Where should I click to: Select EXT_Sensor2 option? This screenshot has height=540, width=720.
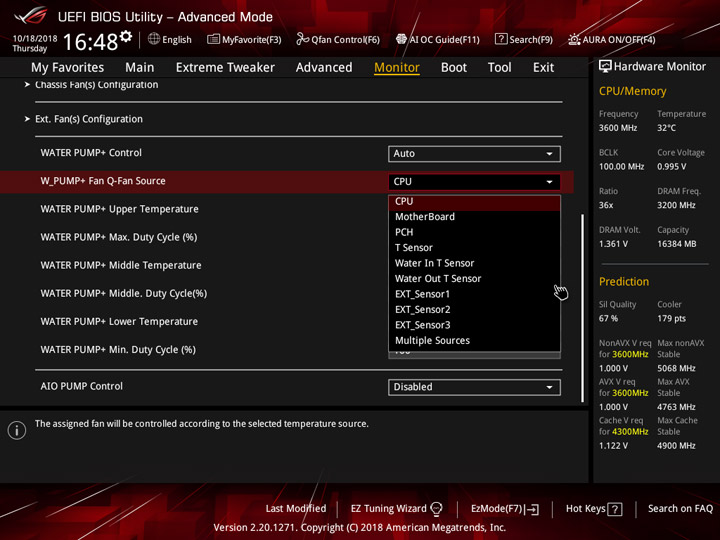coord(474,309)
